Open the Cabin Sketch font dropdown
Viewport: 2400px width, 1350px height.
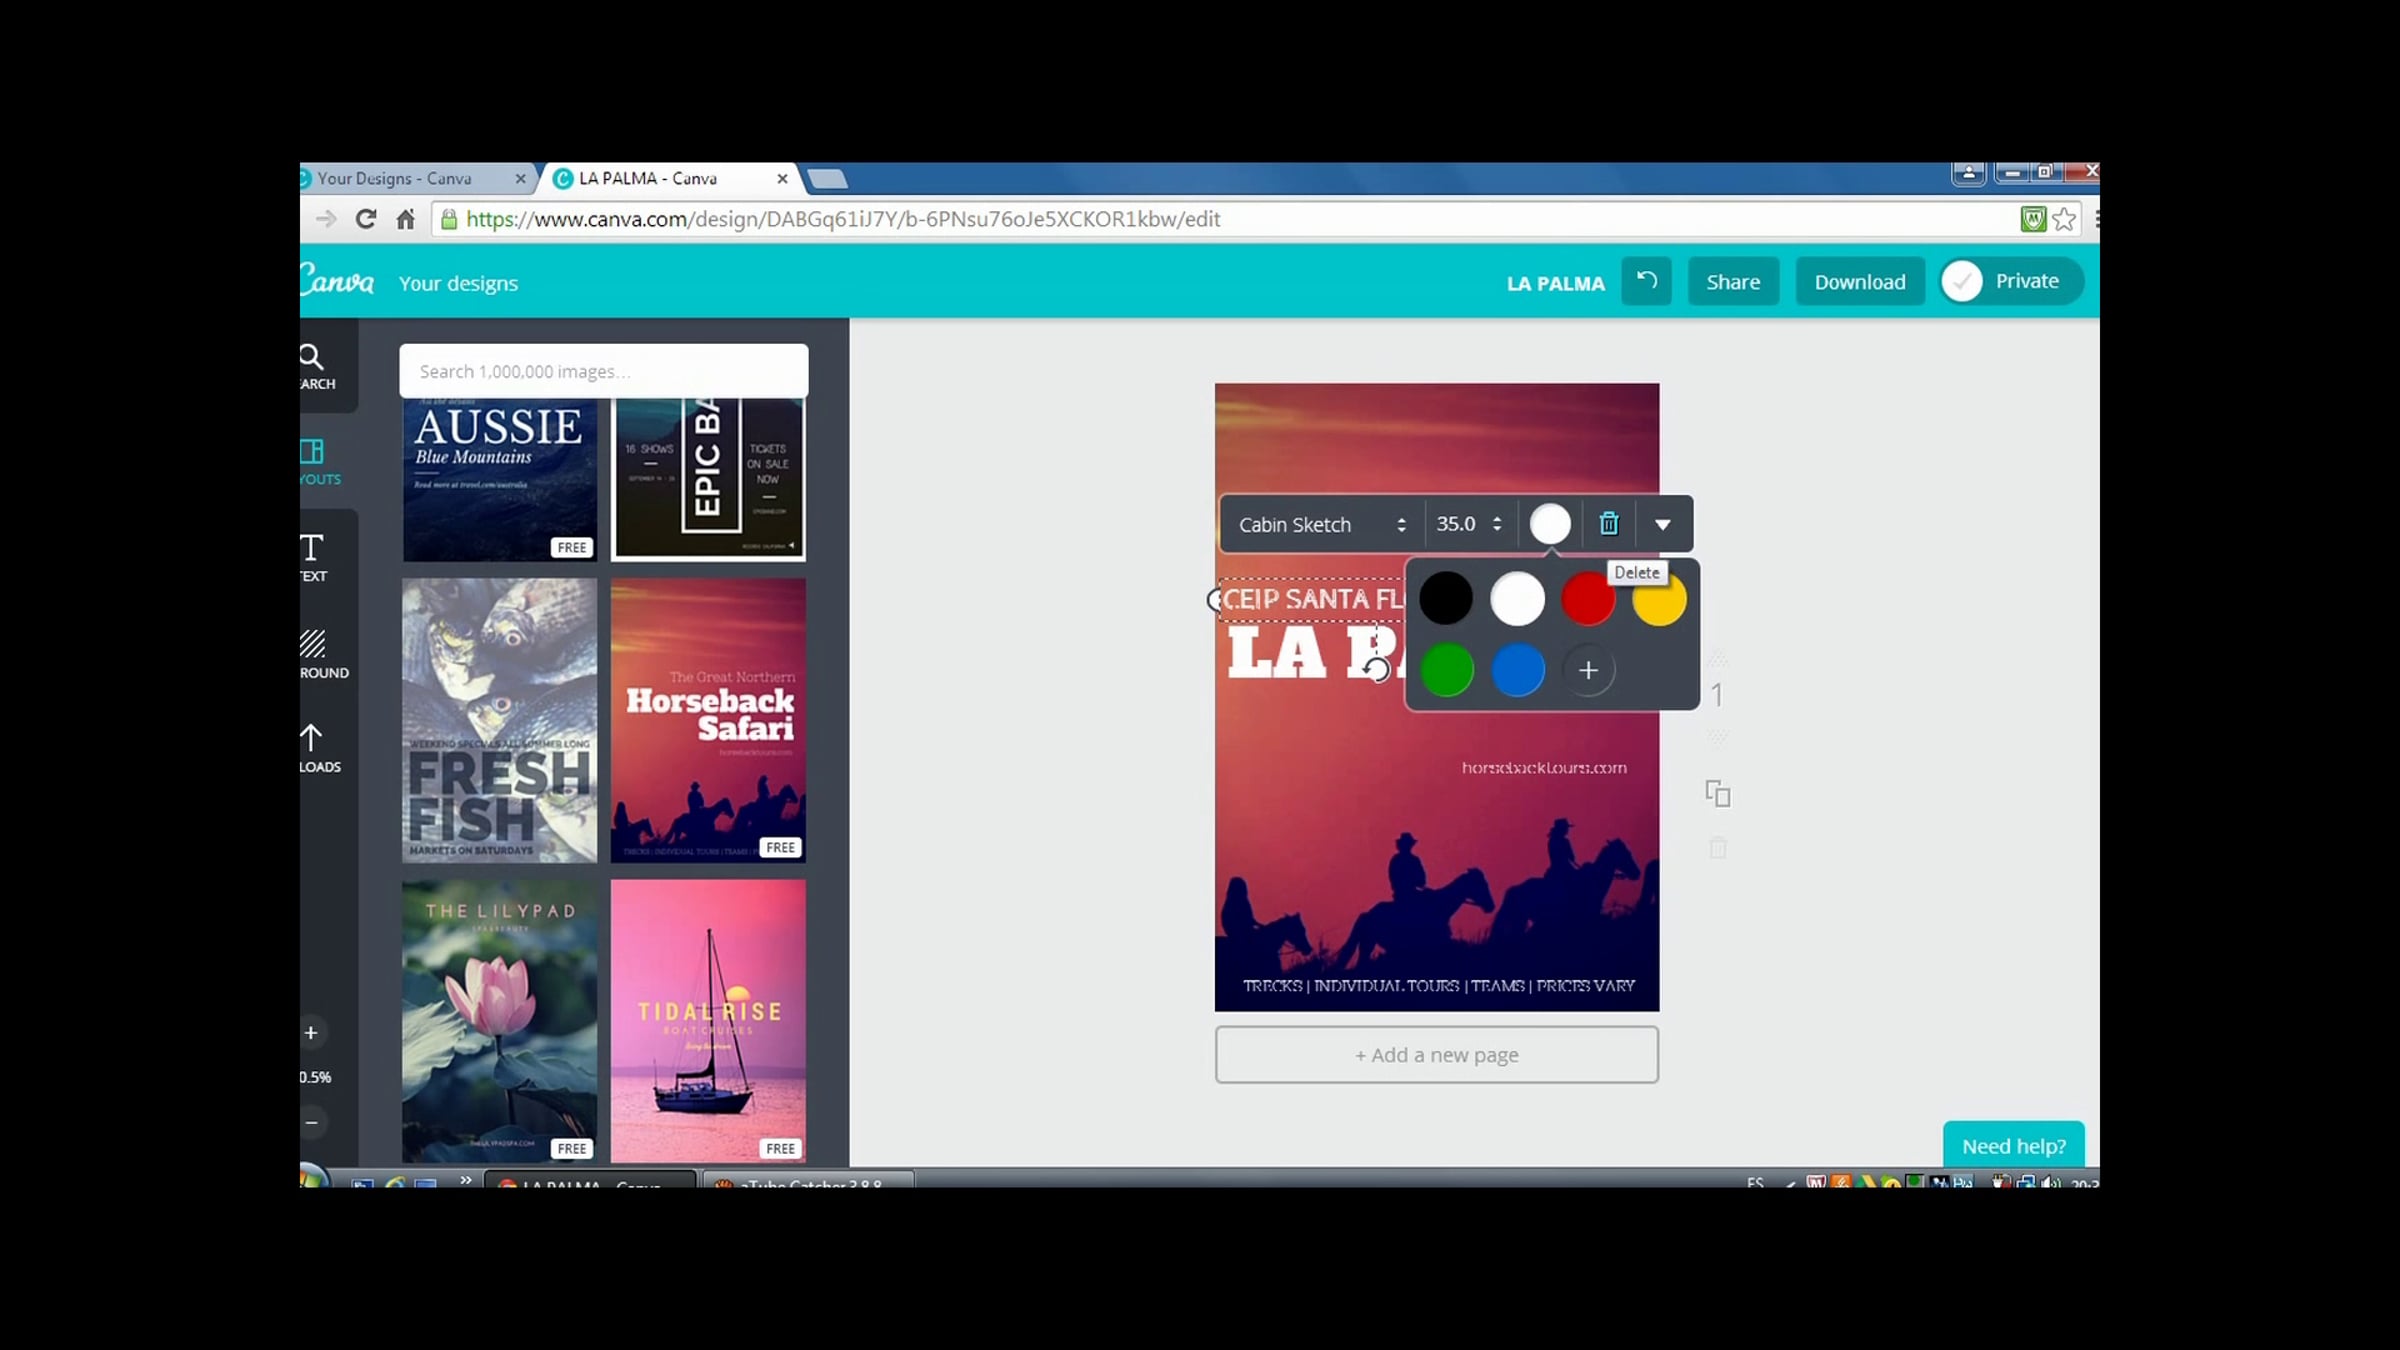click(x=1321, y=524)
